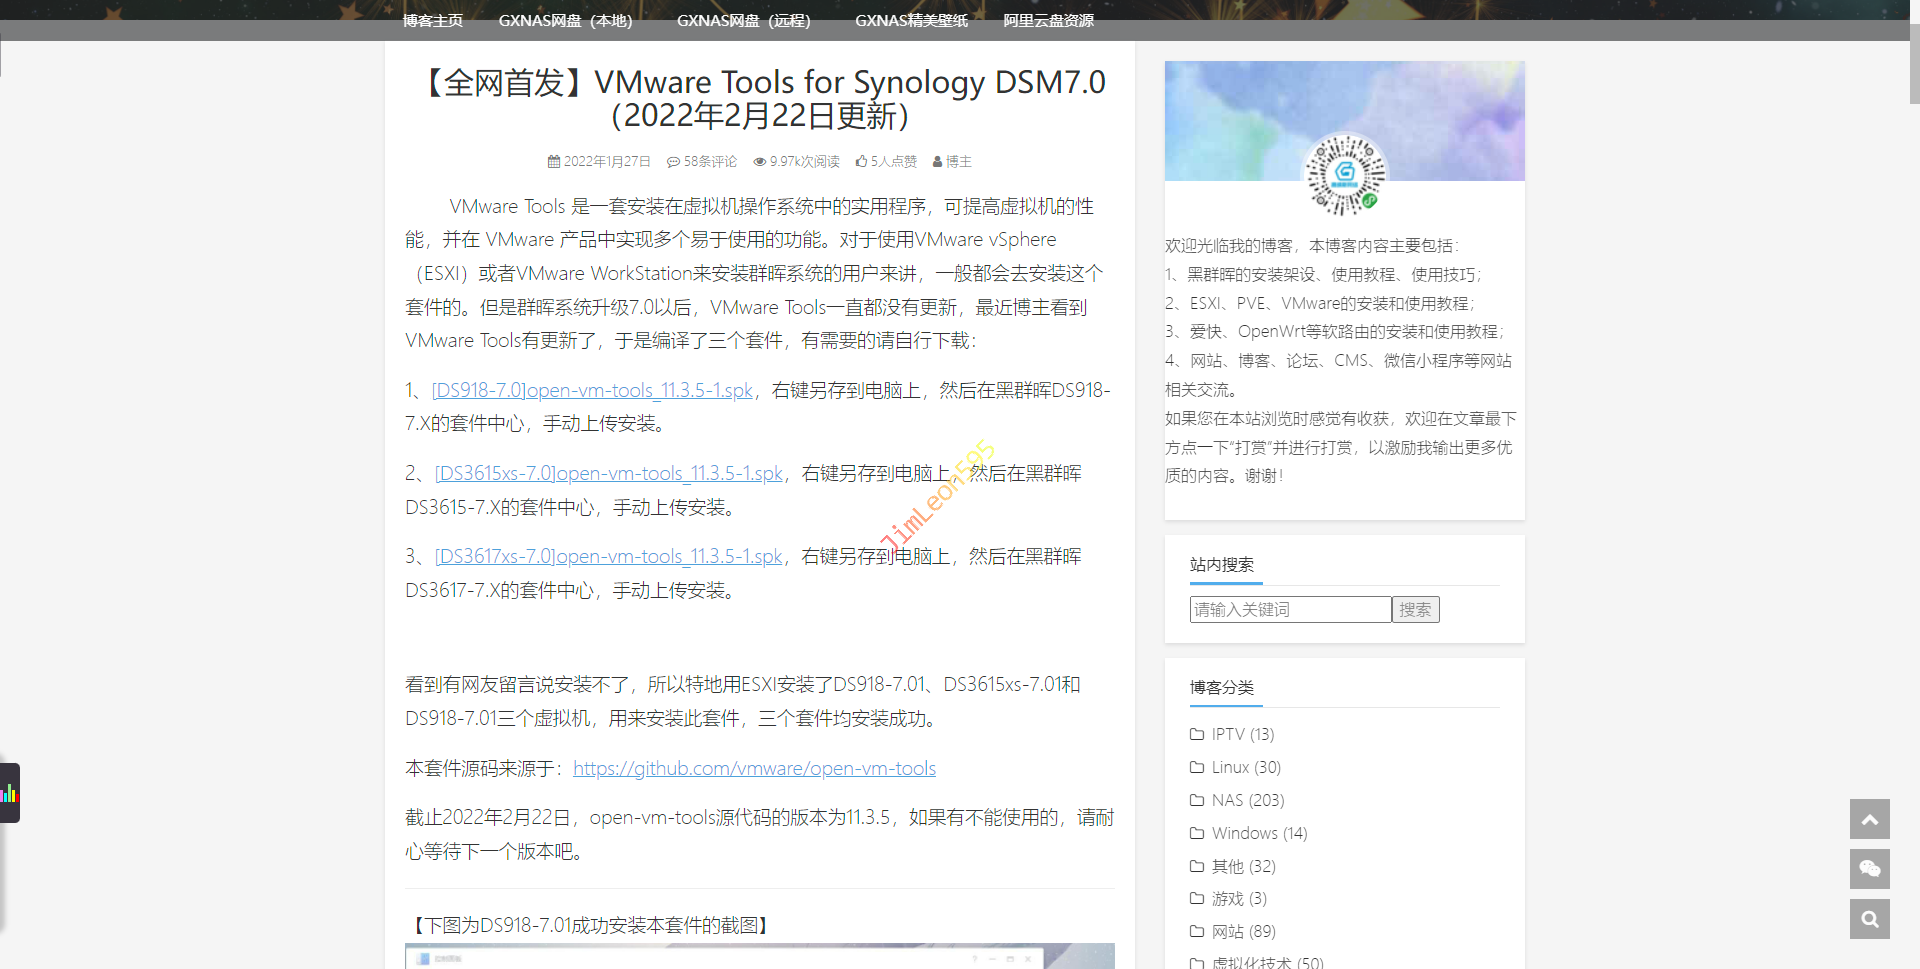The height and width of the screenshot is (969, 1920).
Task: Open 阿里云盘资源 navigation item
Action: point(1048,20)
